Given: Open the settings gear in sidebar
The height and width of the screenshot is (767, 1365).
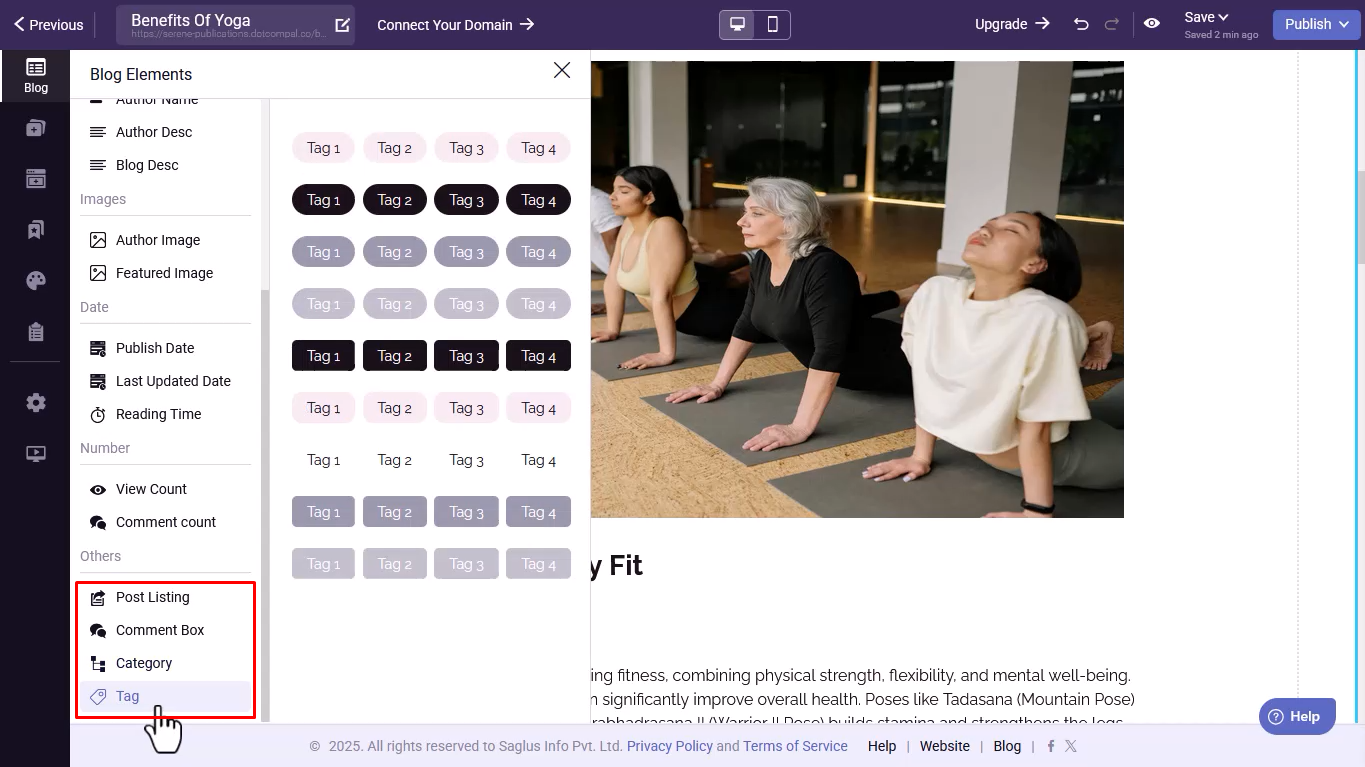Looking at the screenshot, I should (36, 403).
